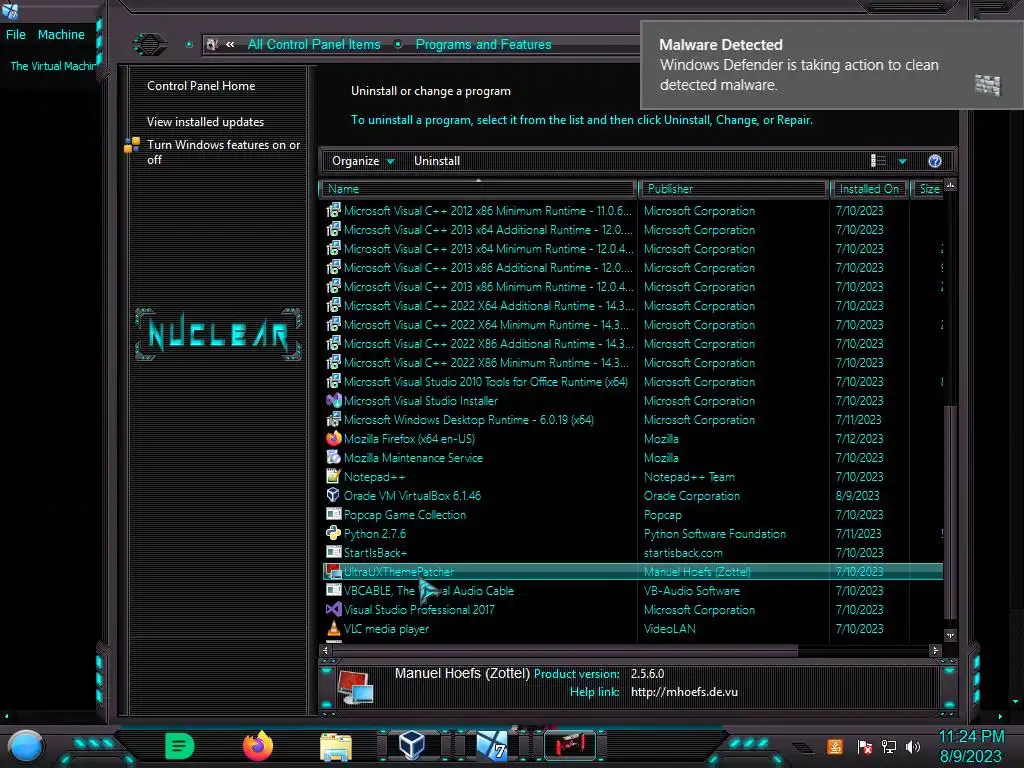
Task: Click the Microsoft Visual Studio Installer icon
Action: 334,400
